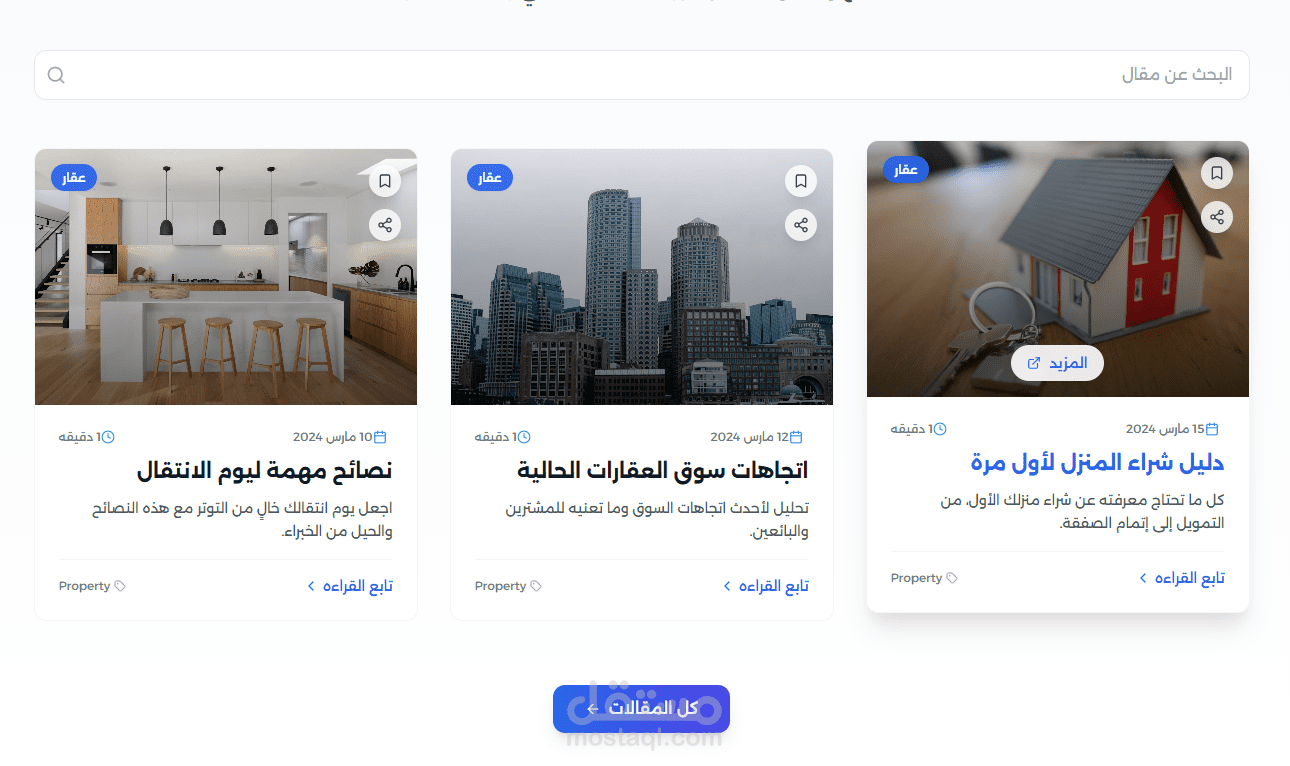This screenshot has width=1290, height=766.
Task: Open المزيد button on house image
Action: tap(1057, 363)
